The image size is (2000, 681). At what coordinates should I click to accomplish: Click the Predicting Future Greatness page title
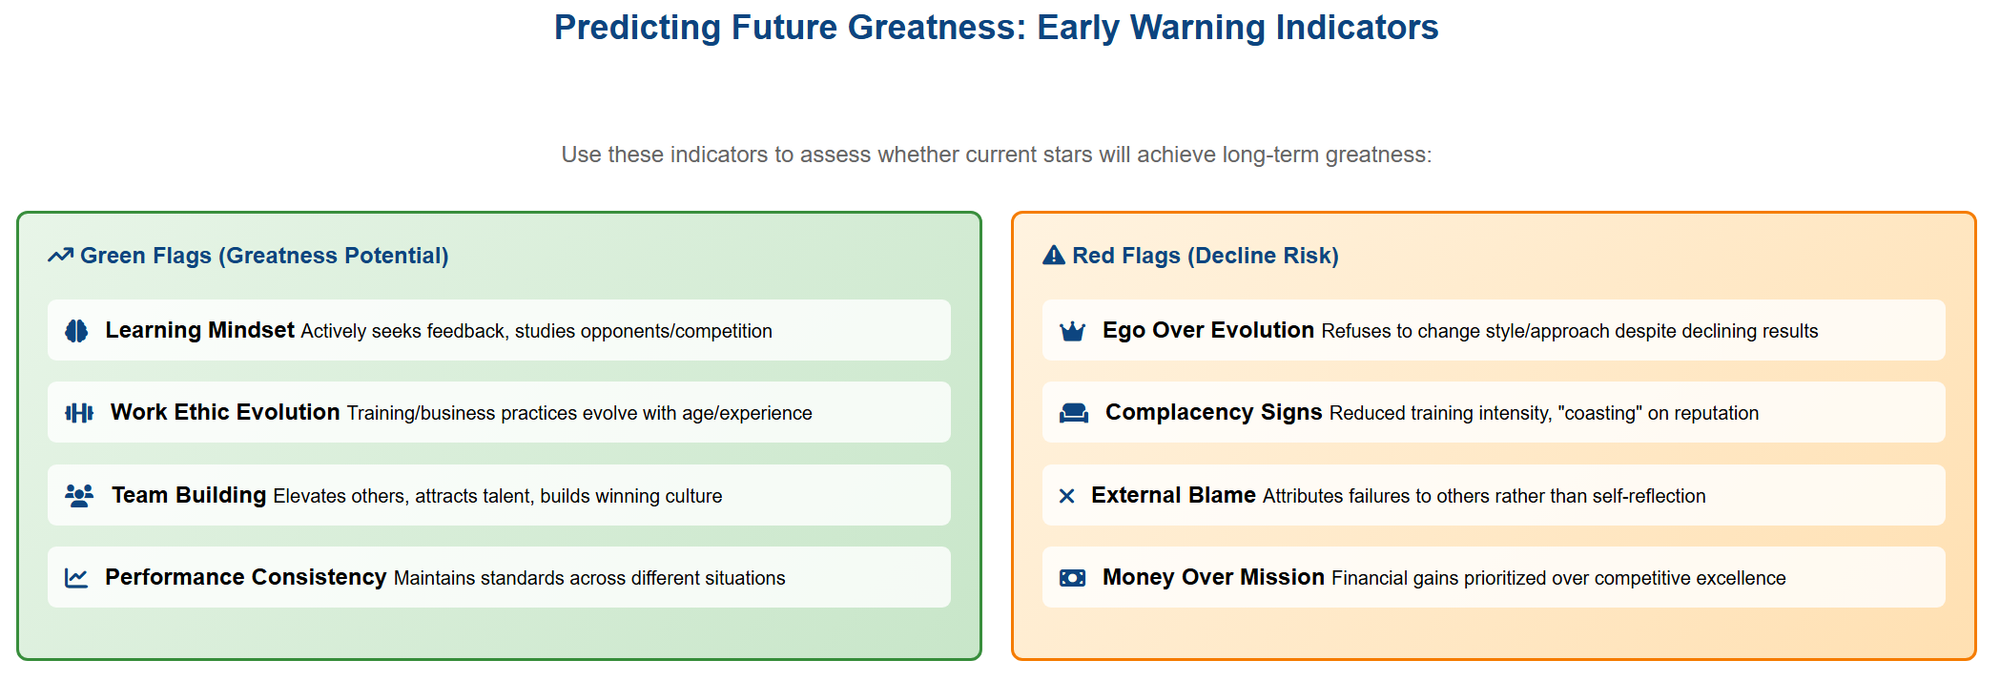996,27
